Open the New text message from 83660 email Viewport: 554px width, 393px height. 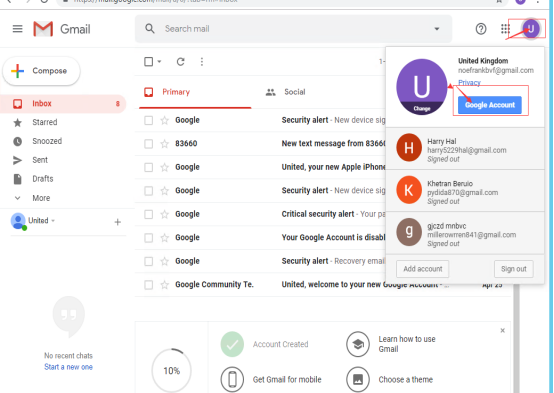click(260, 144)
